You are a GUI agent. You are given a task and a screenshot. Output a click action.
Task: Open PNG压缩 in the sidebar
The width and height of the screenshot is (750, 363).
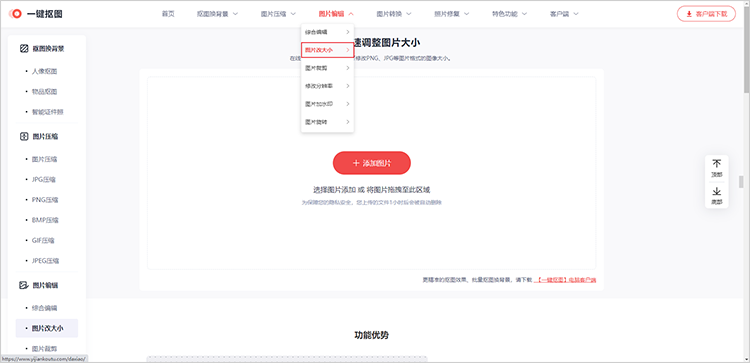coord(45,200)
